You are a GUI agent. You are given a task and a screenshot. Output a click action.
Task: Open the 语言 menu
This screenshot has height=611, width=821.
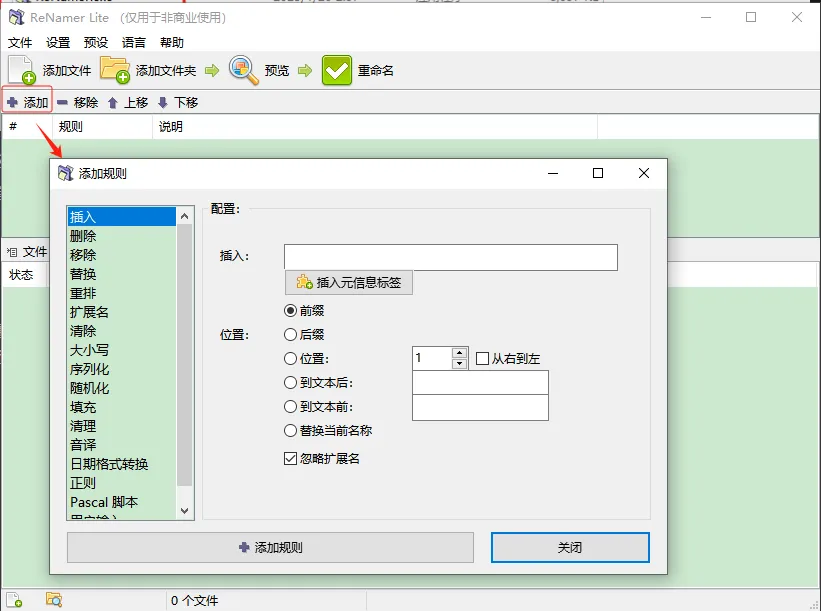point(134,42)
